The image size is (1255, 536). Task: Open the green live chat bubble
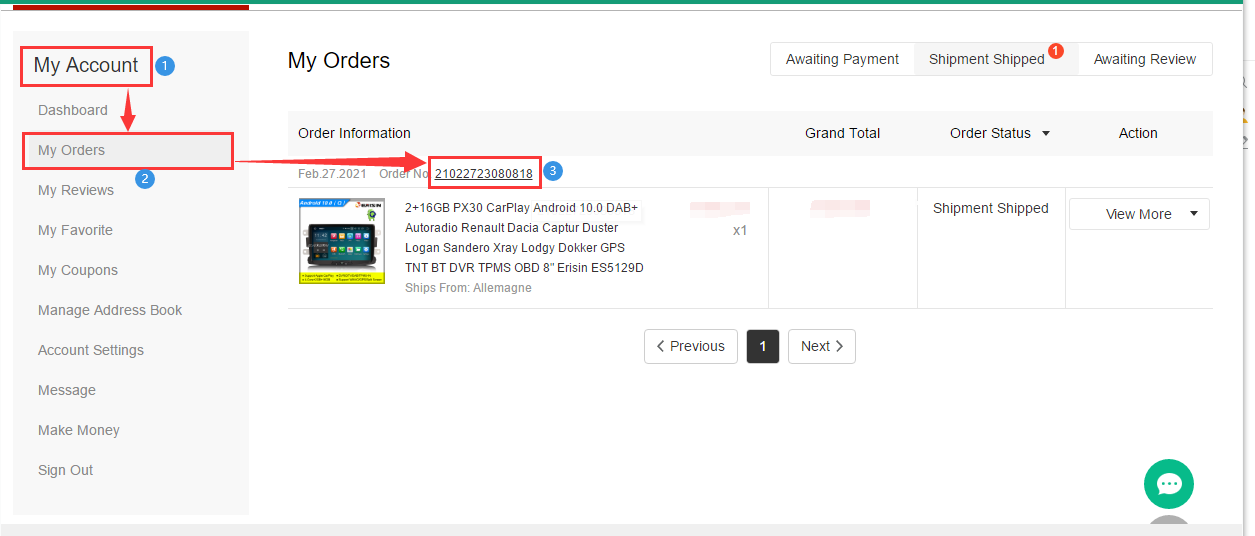pos(1169,484)
